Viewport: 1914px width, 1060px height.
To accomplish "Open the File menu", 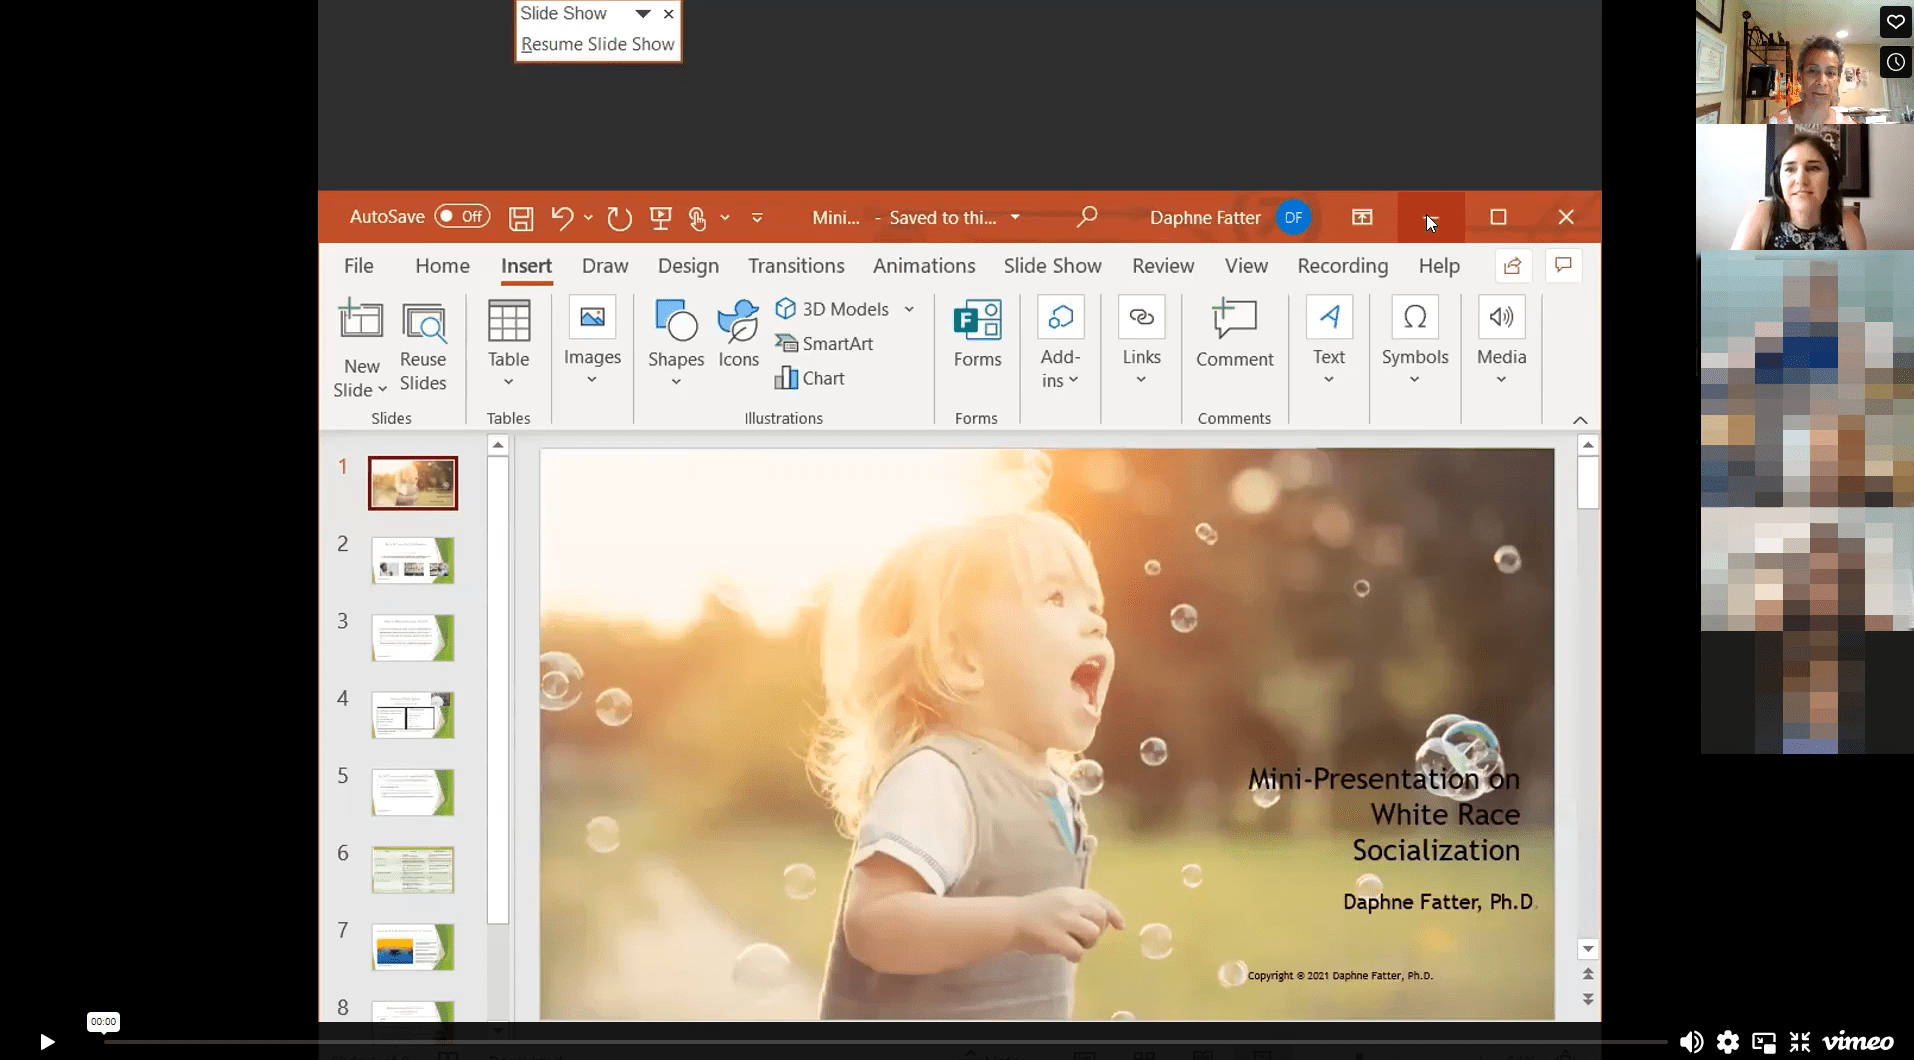I will click(359, 266).
